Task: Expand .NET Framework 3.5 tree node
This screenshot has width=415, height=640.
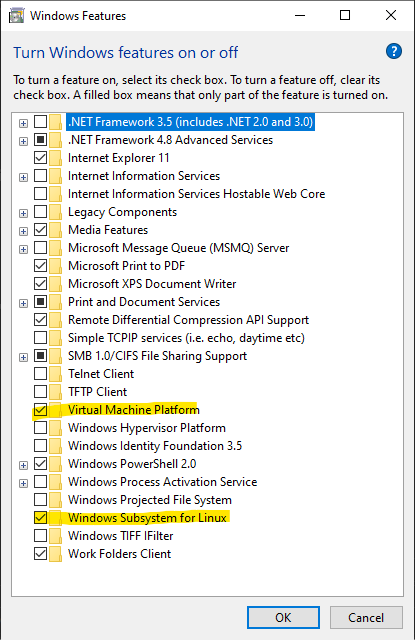Action: point(24,123)
